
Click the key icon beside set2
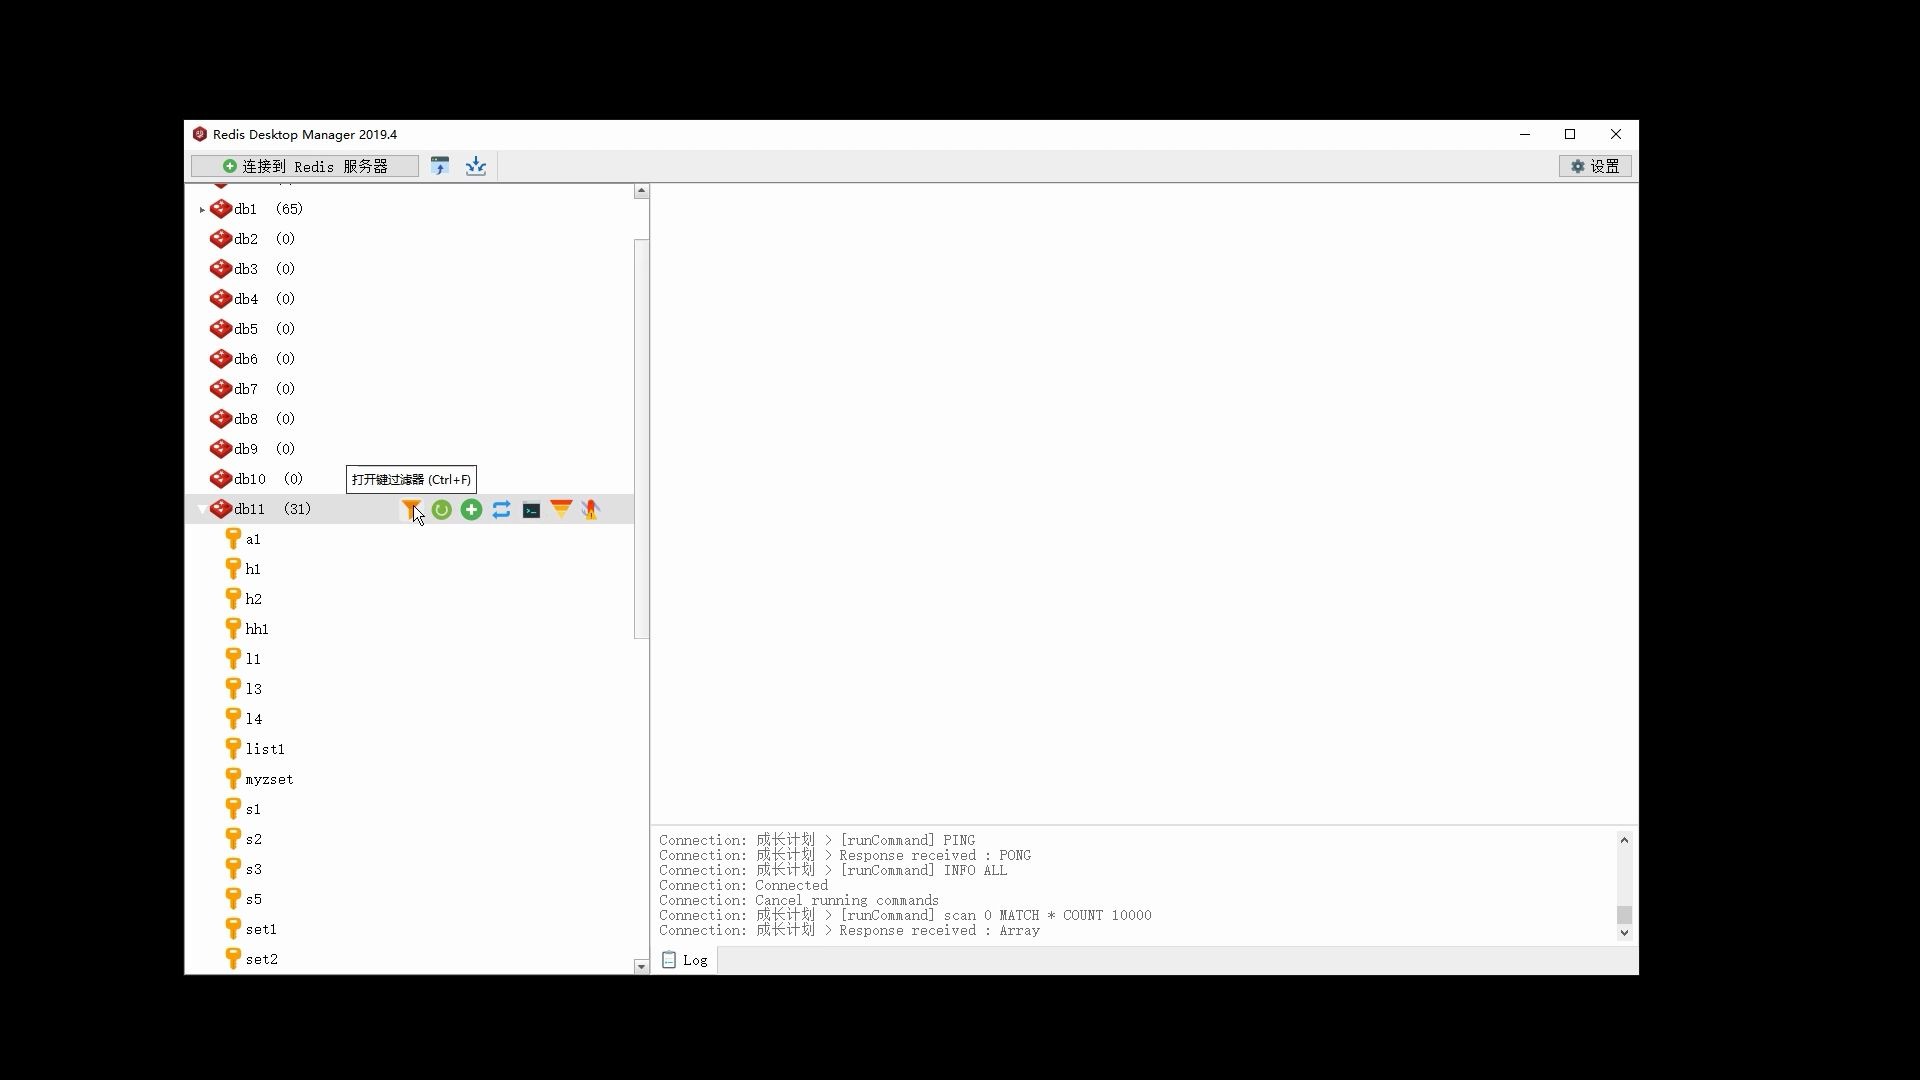point(233,959)
